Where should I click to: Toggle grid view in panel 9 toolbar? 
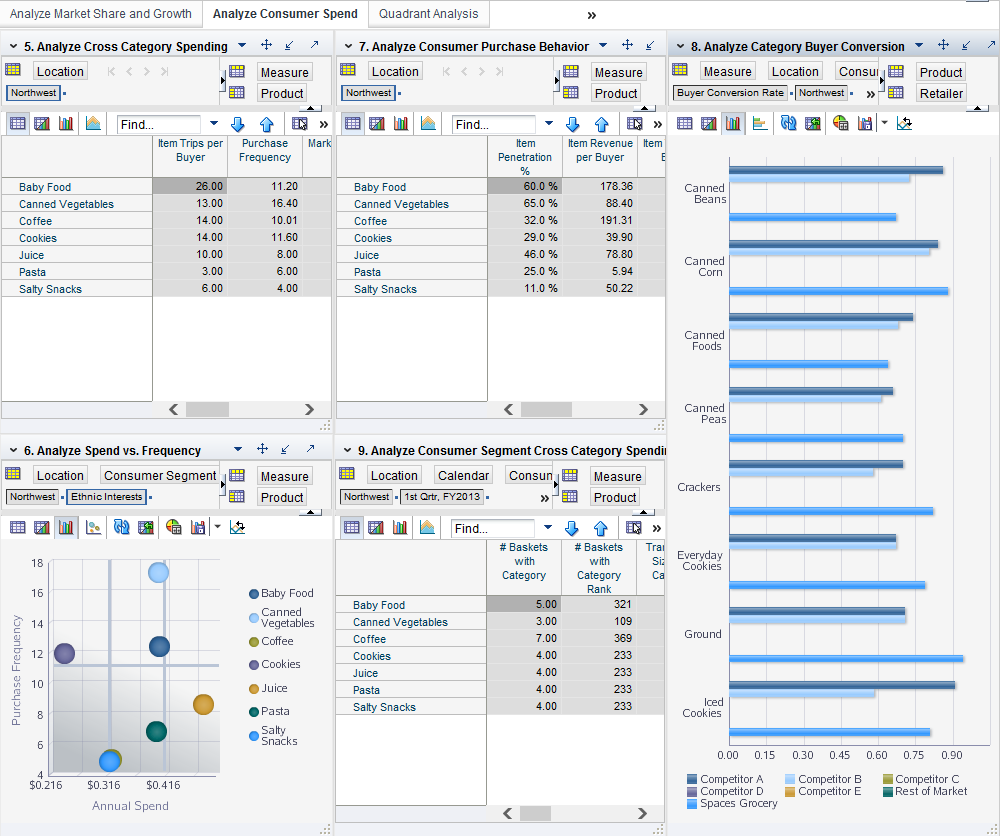(351, 527)
